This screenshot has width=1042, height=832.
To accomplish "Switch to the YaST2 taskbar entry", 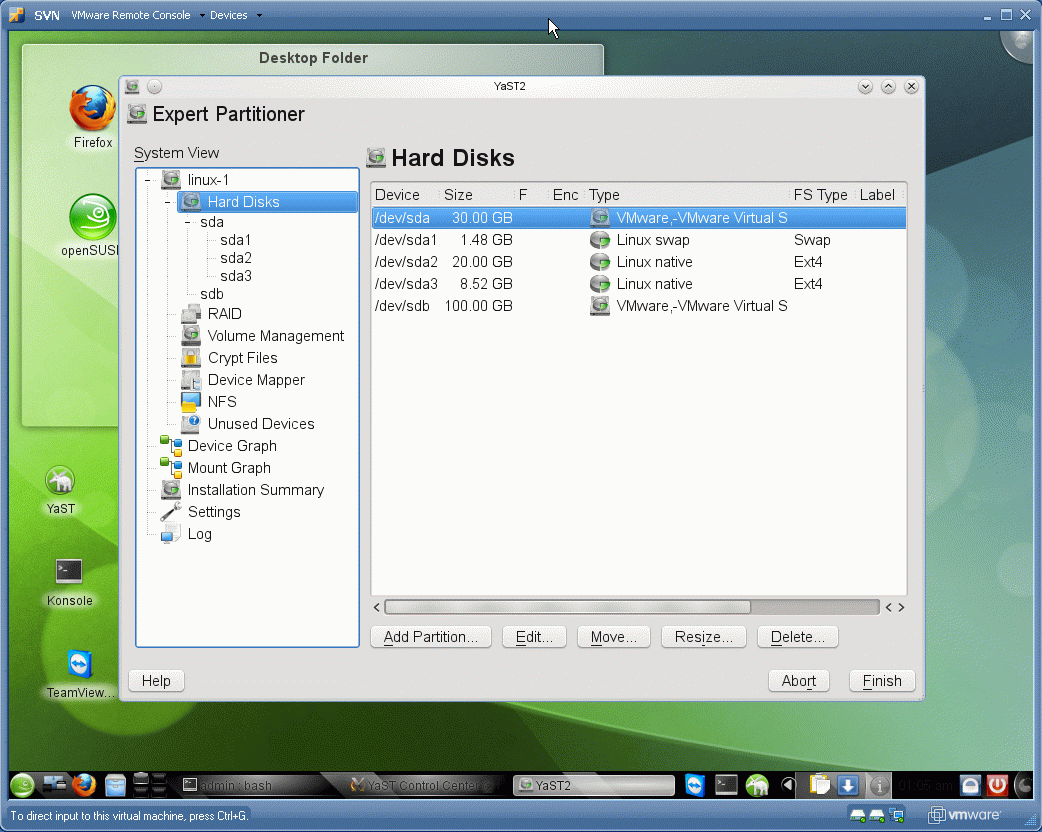I will click(594, 785).
